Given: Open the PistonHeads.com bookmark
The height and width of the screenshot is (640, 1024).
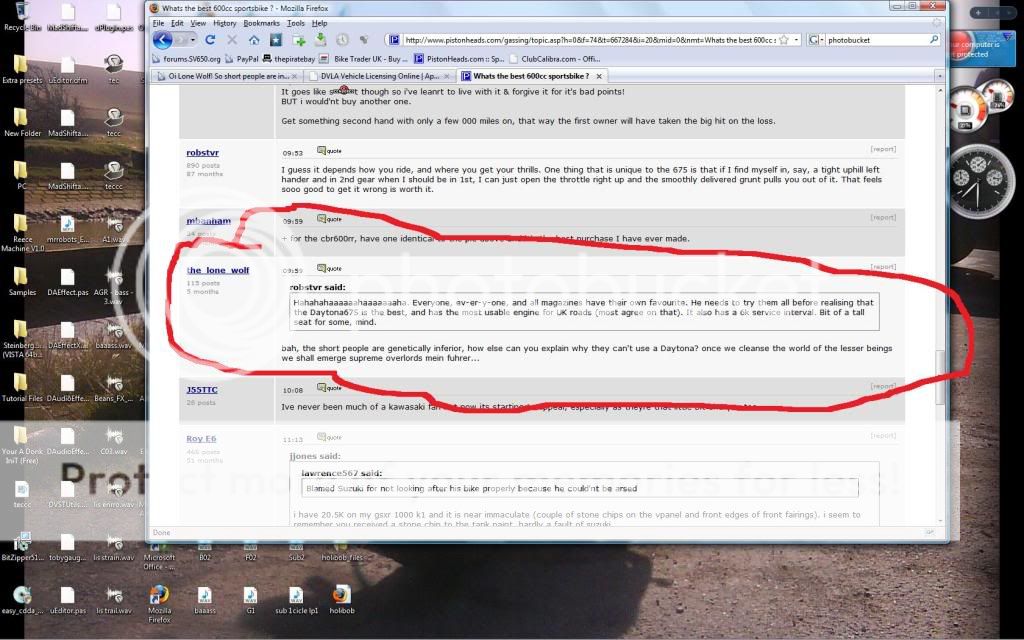Looking at the screenshot, I should point(459,59).
